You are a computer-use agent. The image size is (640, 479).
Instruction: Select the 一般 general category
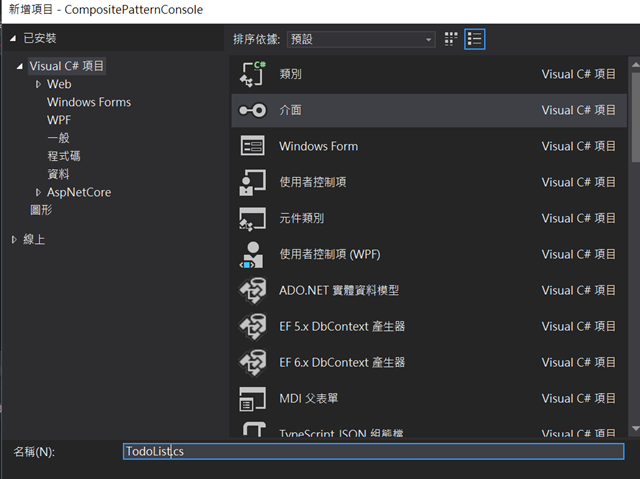tap(58, 138)
